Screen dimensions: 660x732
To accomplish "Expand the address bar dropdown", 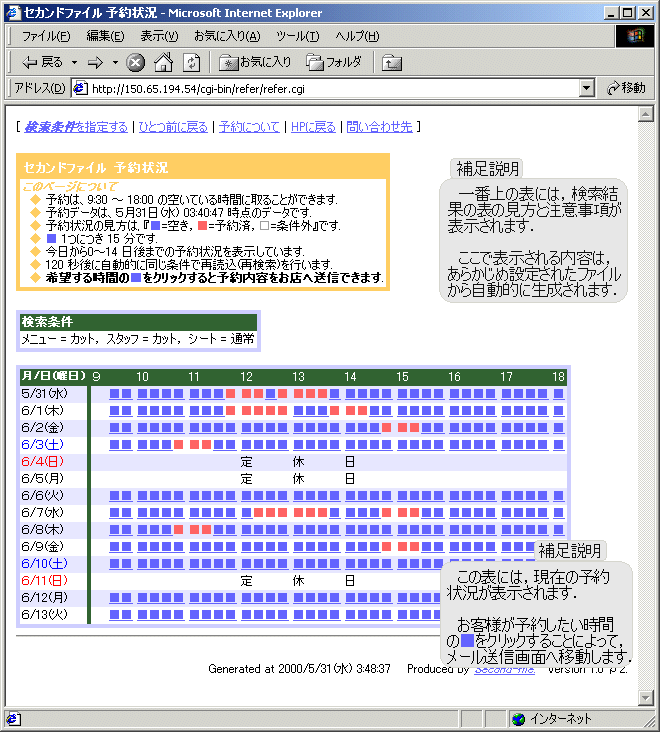I will (x=586, y=88).
